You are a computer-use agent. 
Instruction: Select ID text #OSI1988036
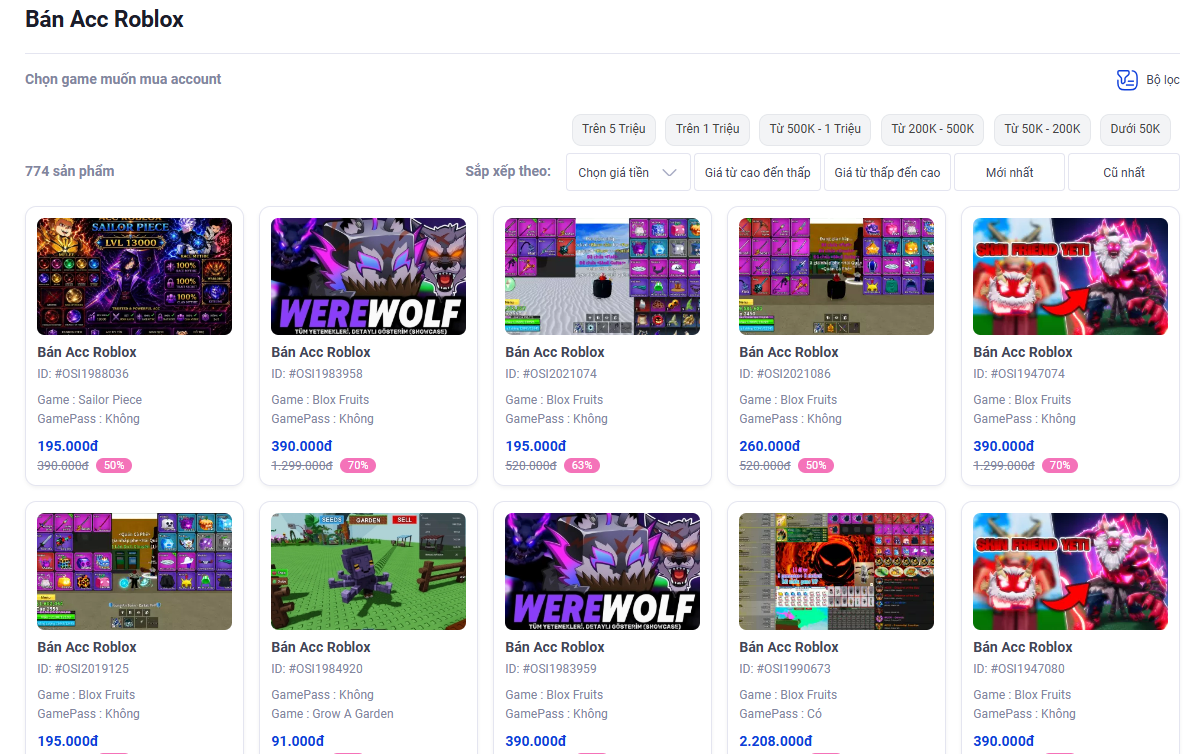[83, 374]
